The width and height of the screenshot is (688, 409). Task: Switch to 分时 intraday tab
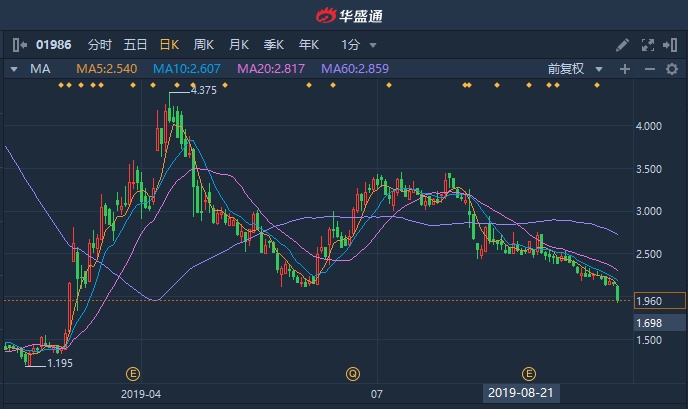pyautogui.click(x=100, y=45)
